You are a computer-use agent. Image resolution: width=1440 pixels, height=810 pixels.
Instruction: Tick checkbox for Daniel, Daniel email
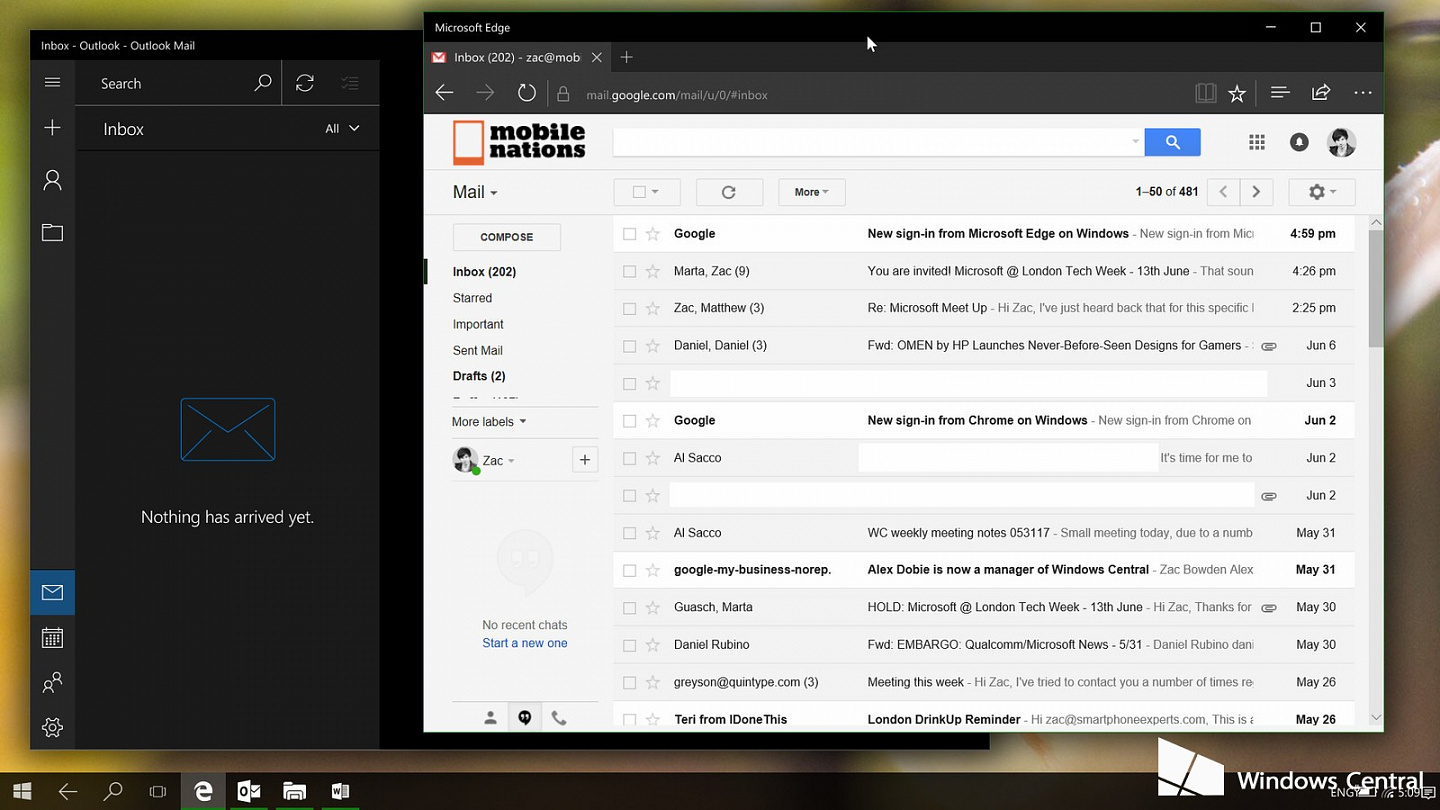pos(629,346)
